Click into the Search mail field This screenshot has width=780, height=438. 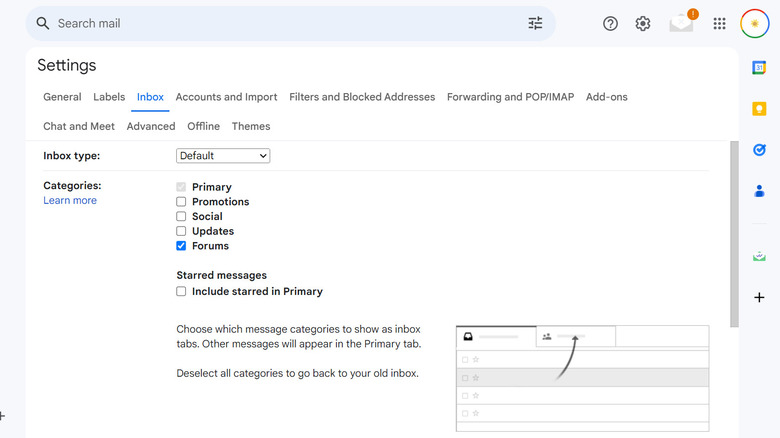coord(280,23)
